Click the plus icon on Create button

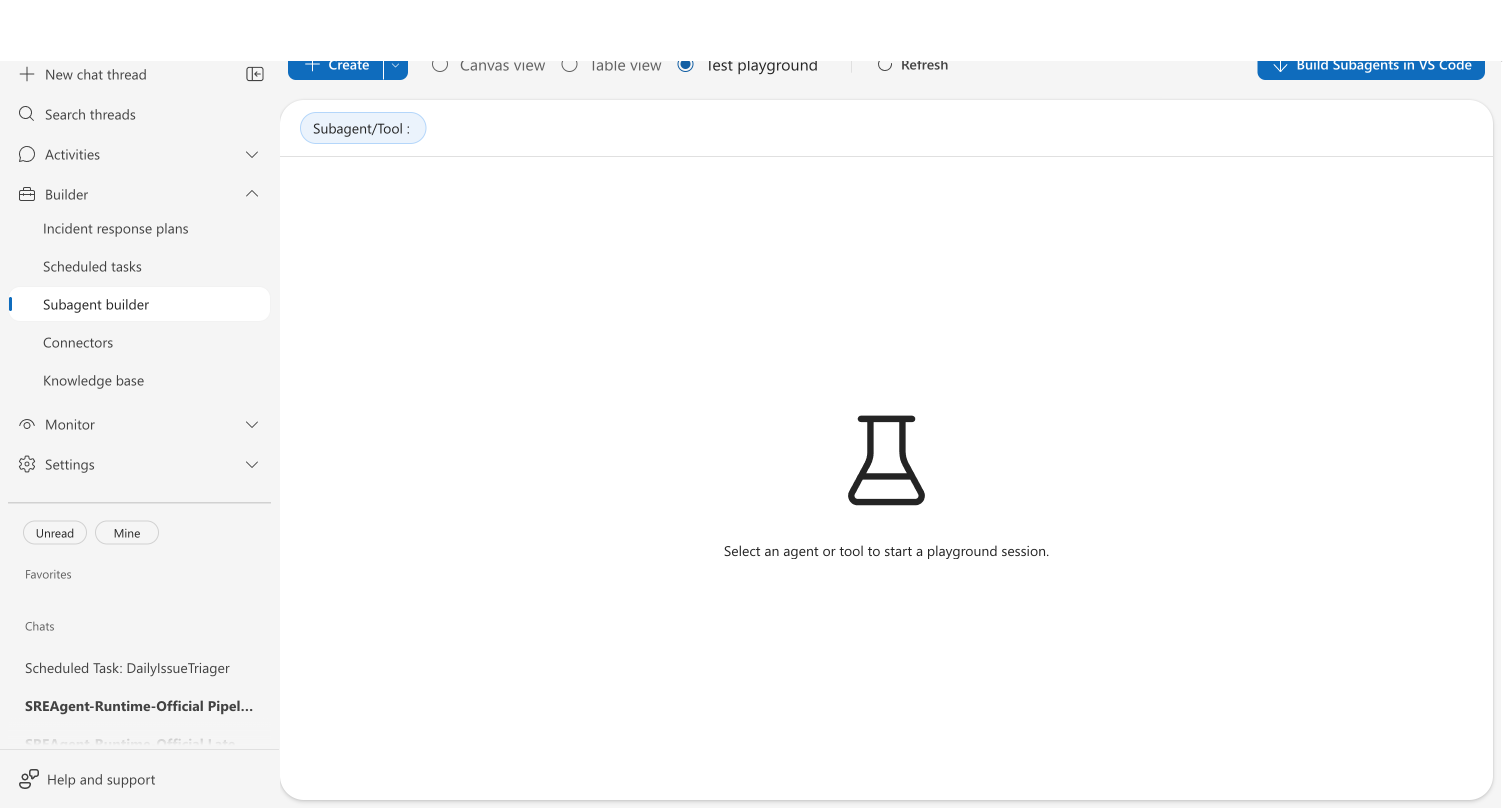pyautogui.click(x=312, y=66)
